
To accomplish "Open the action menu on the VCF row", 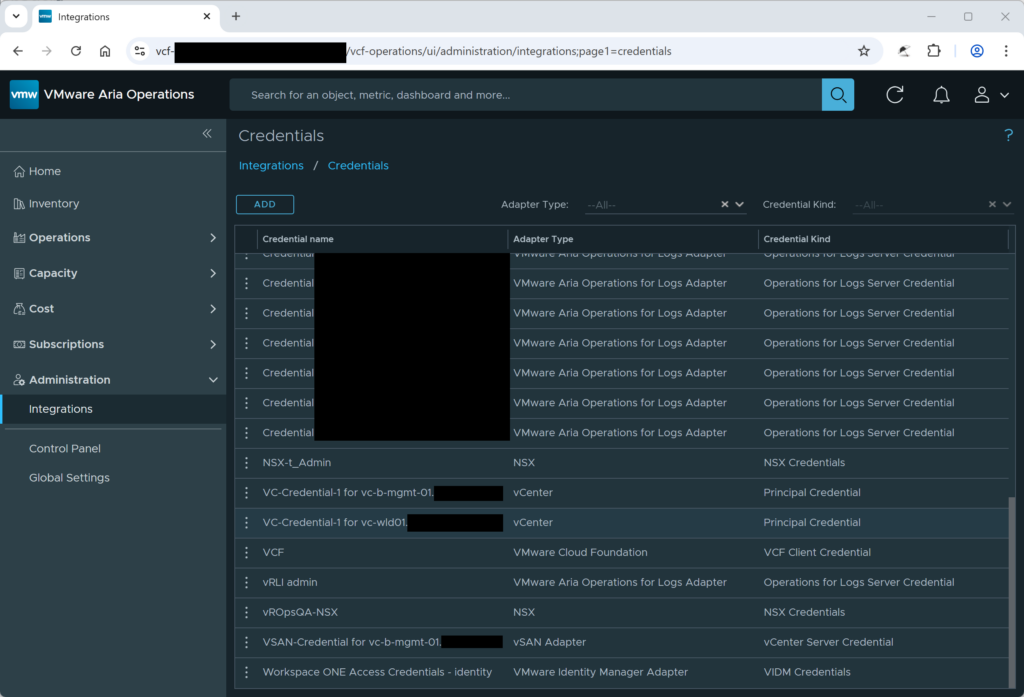I will (246, 552).
